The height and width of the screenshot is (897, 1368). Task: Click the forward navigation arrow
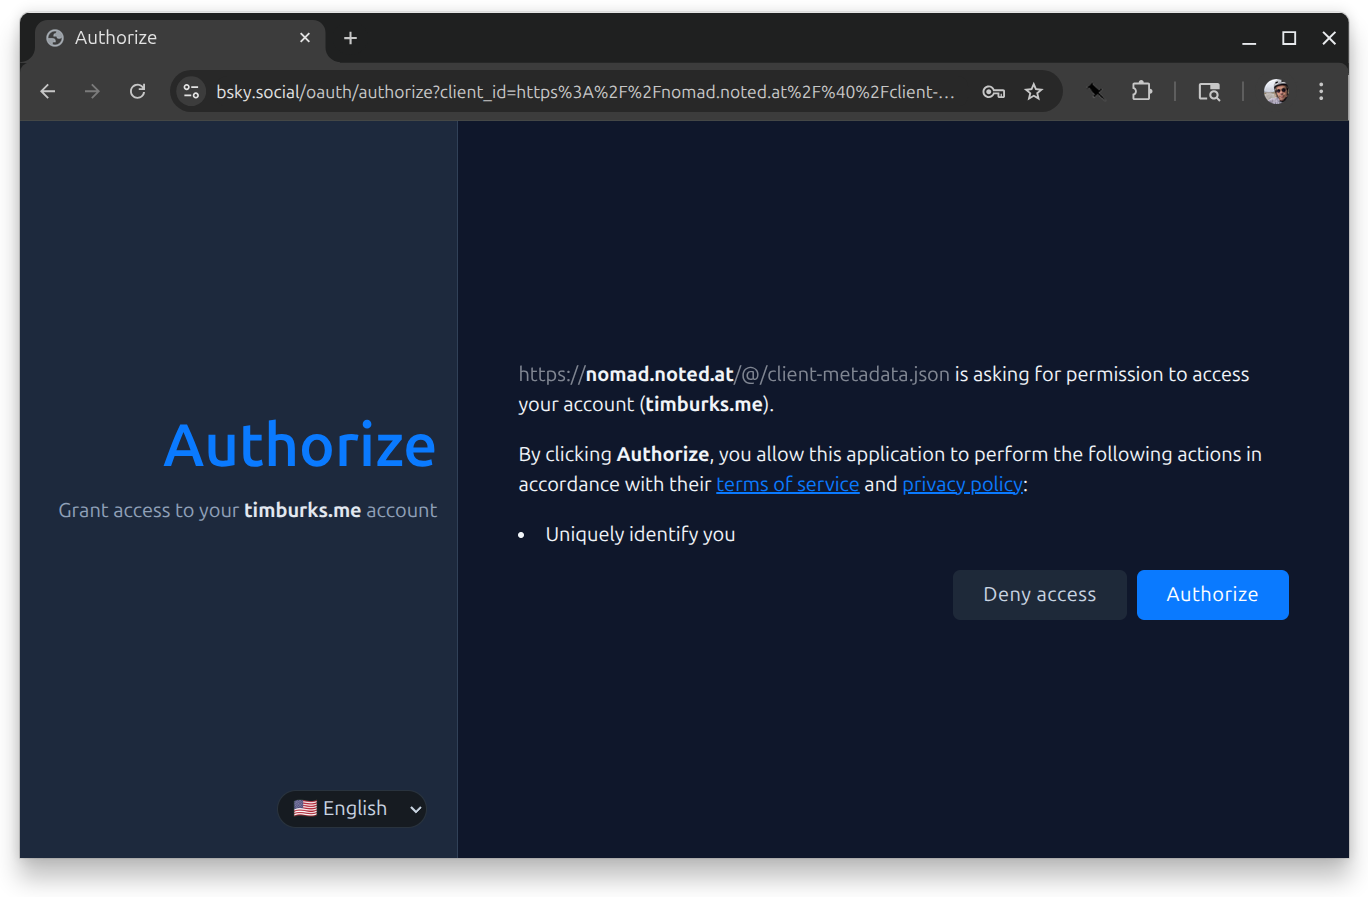pos(92,92)
